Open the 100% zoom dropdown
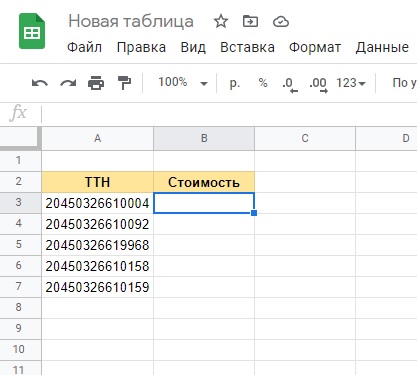 point(183,82)
